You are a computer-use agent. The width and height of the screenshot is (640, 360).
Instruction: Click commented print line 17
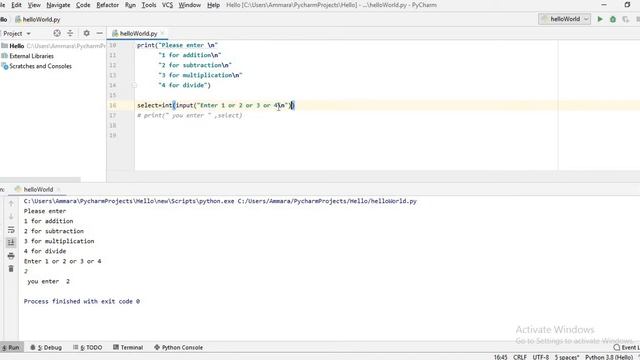(x=190, y=116)
